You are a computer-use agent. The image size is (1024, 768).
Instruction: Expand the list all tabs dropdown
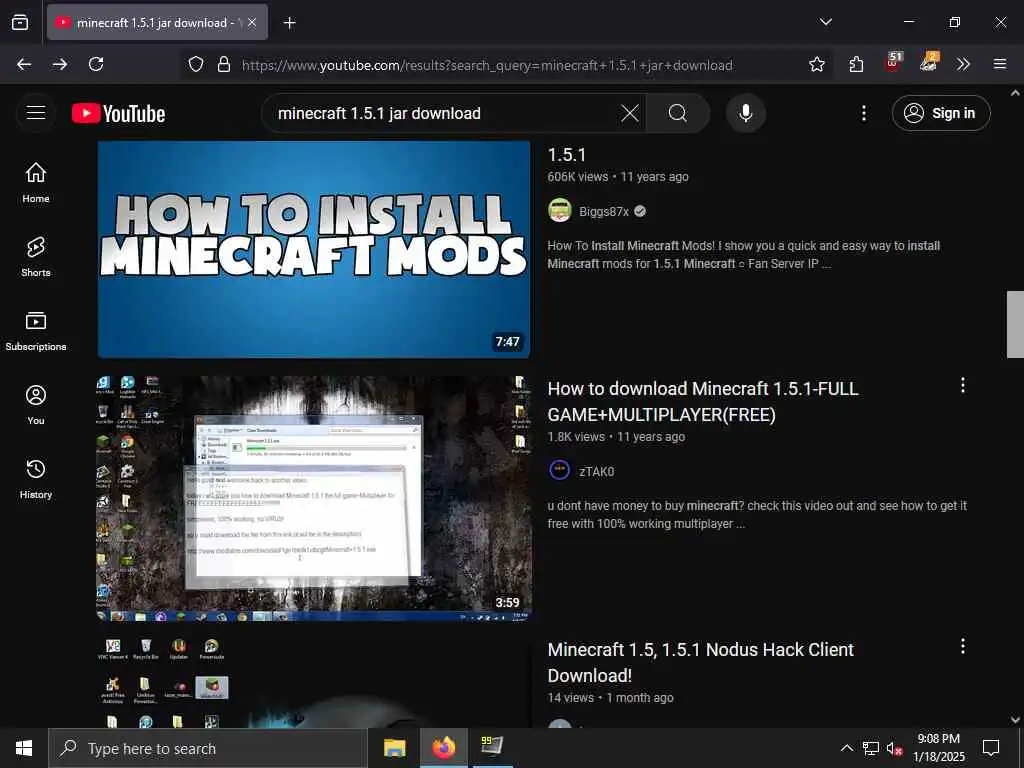pos(826,22)
